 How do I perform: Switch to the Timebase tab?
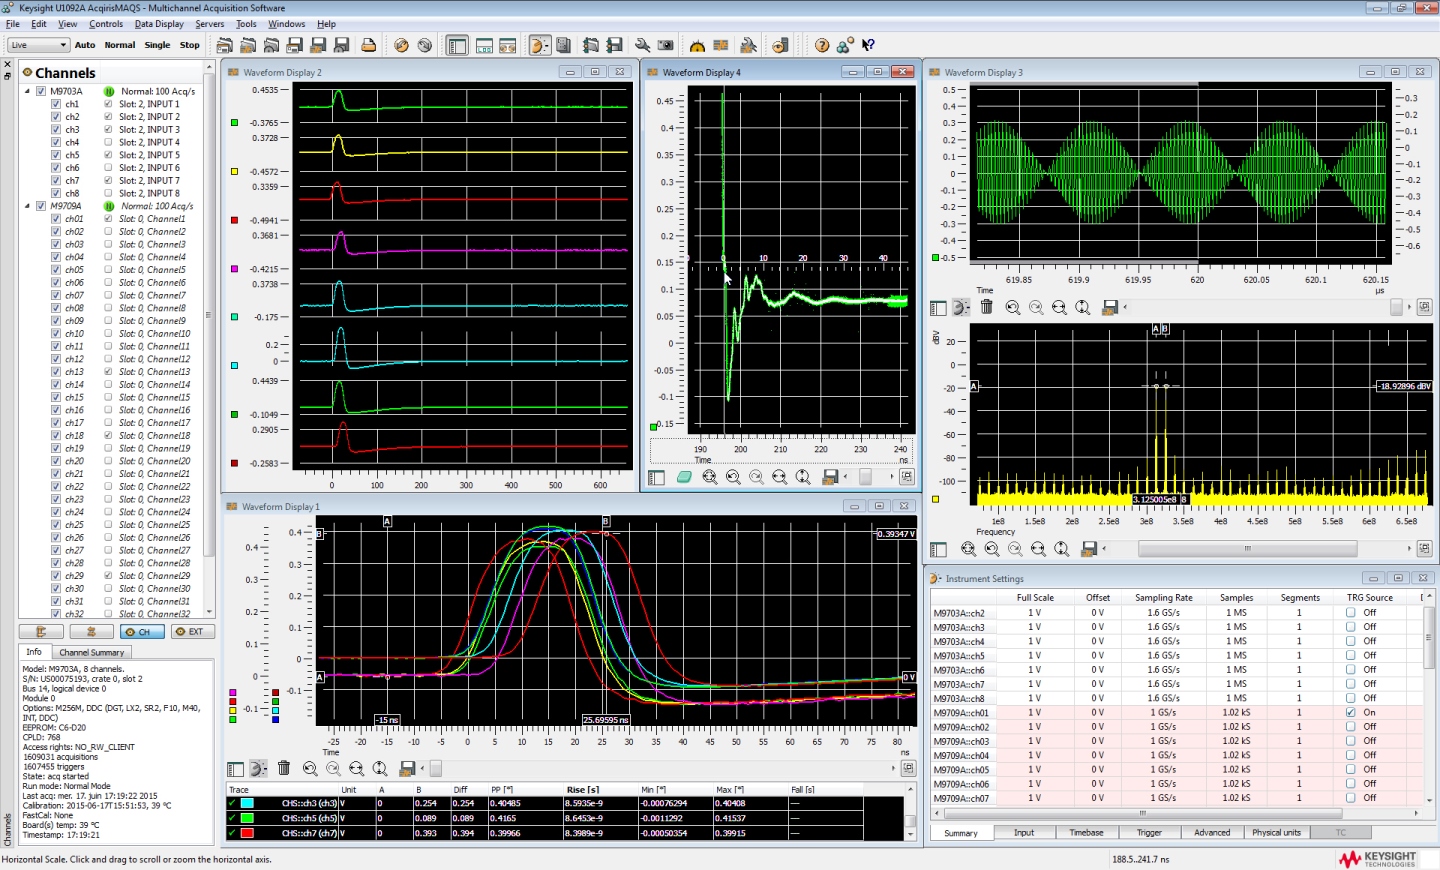[x=1086, y=832]
